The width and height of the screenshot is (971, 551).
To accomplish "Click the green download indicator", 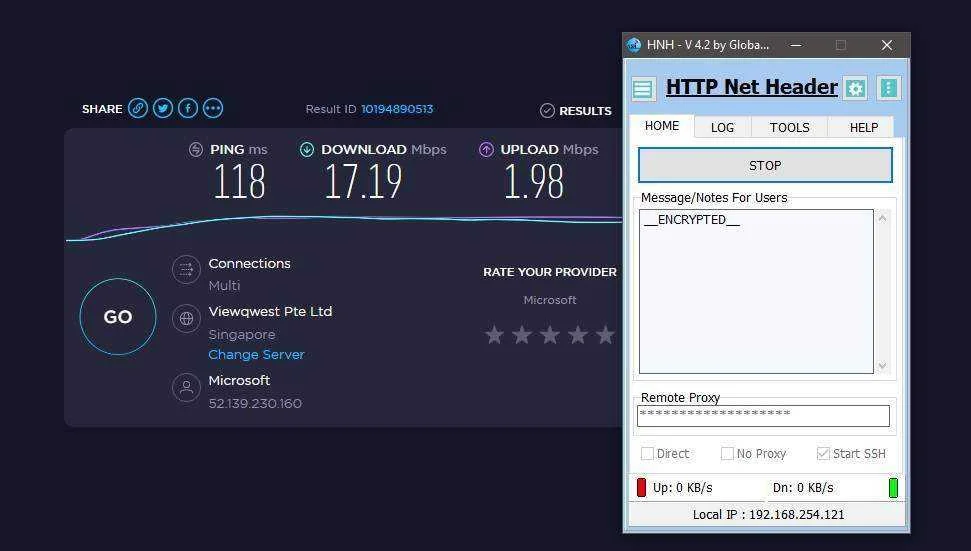I will tap(893, 487).
